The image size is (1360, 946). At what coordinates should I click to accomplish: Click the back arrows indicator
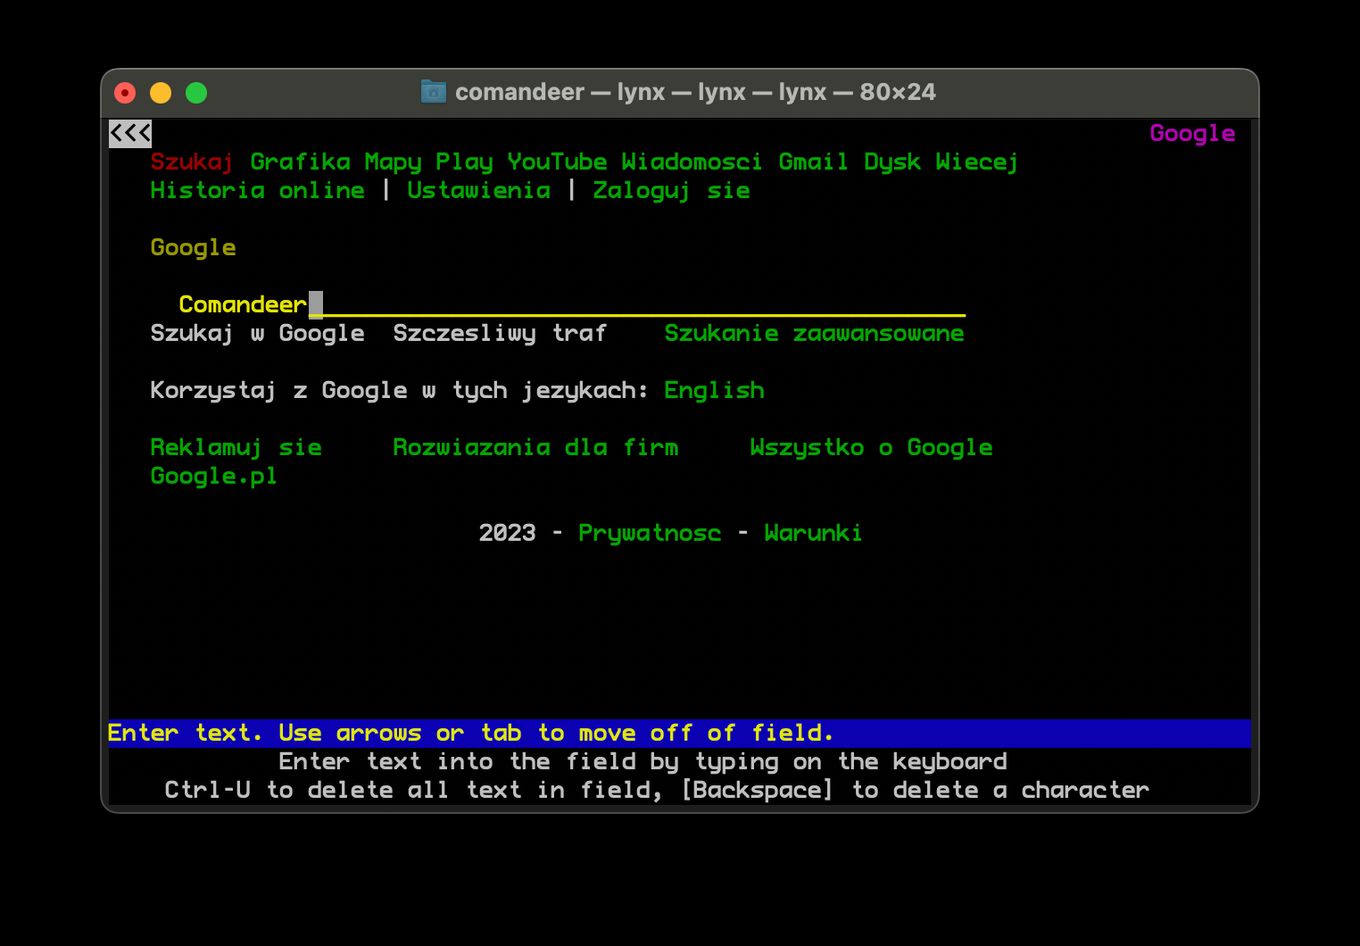pos(130,133)
